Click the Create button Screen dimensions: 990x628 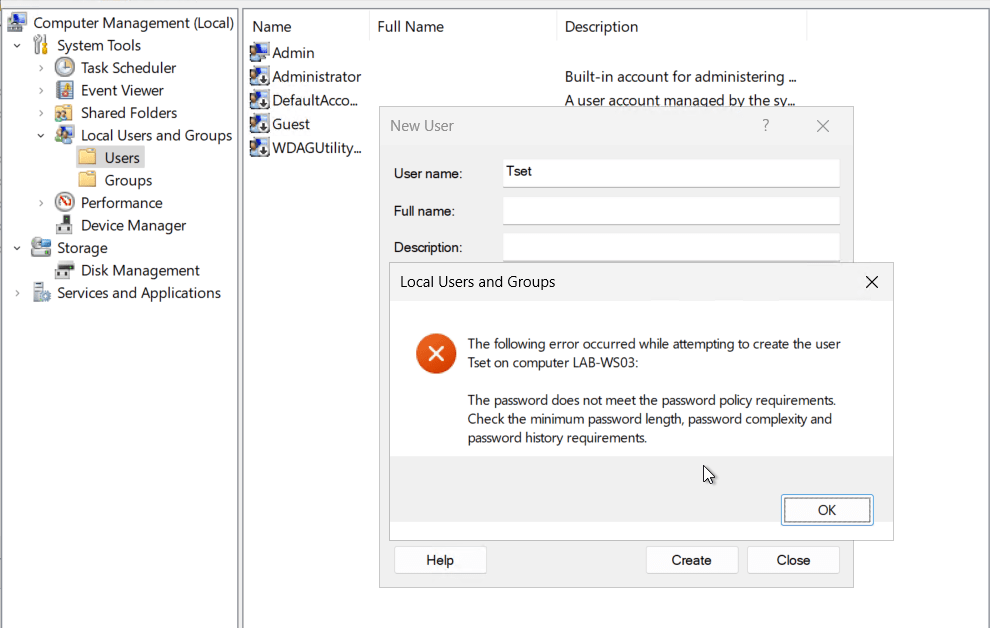click(691, 560)
